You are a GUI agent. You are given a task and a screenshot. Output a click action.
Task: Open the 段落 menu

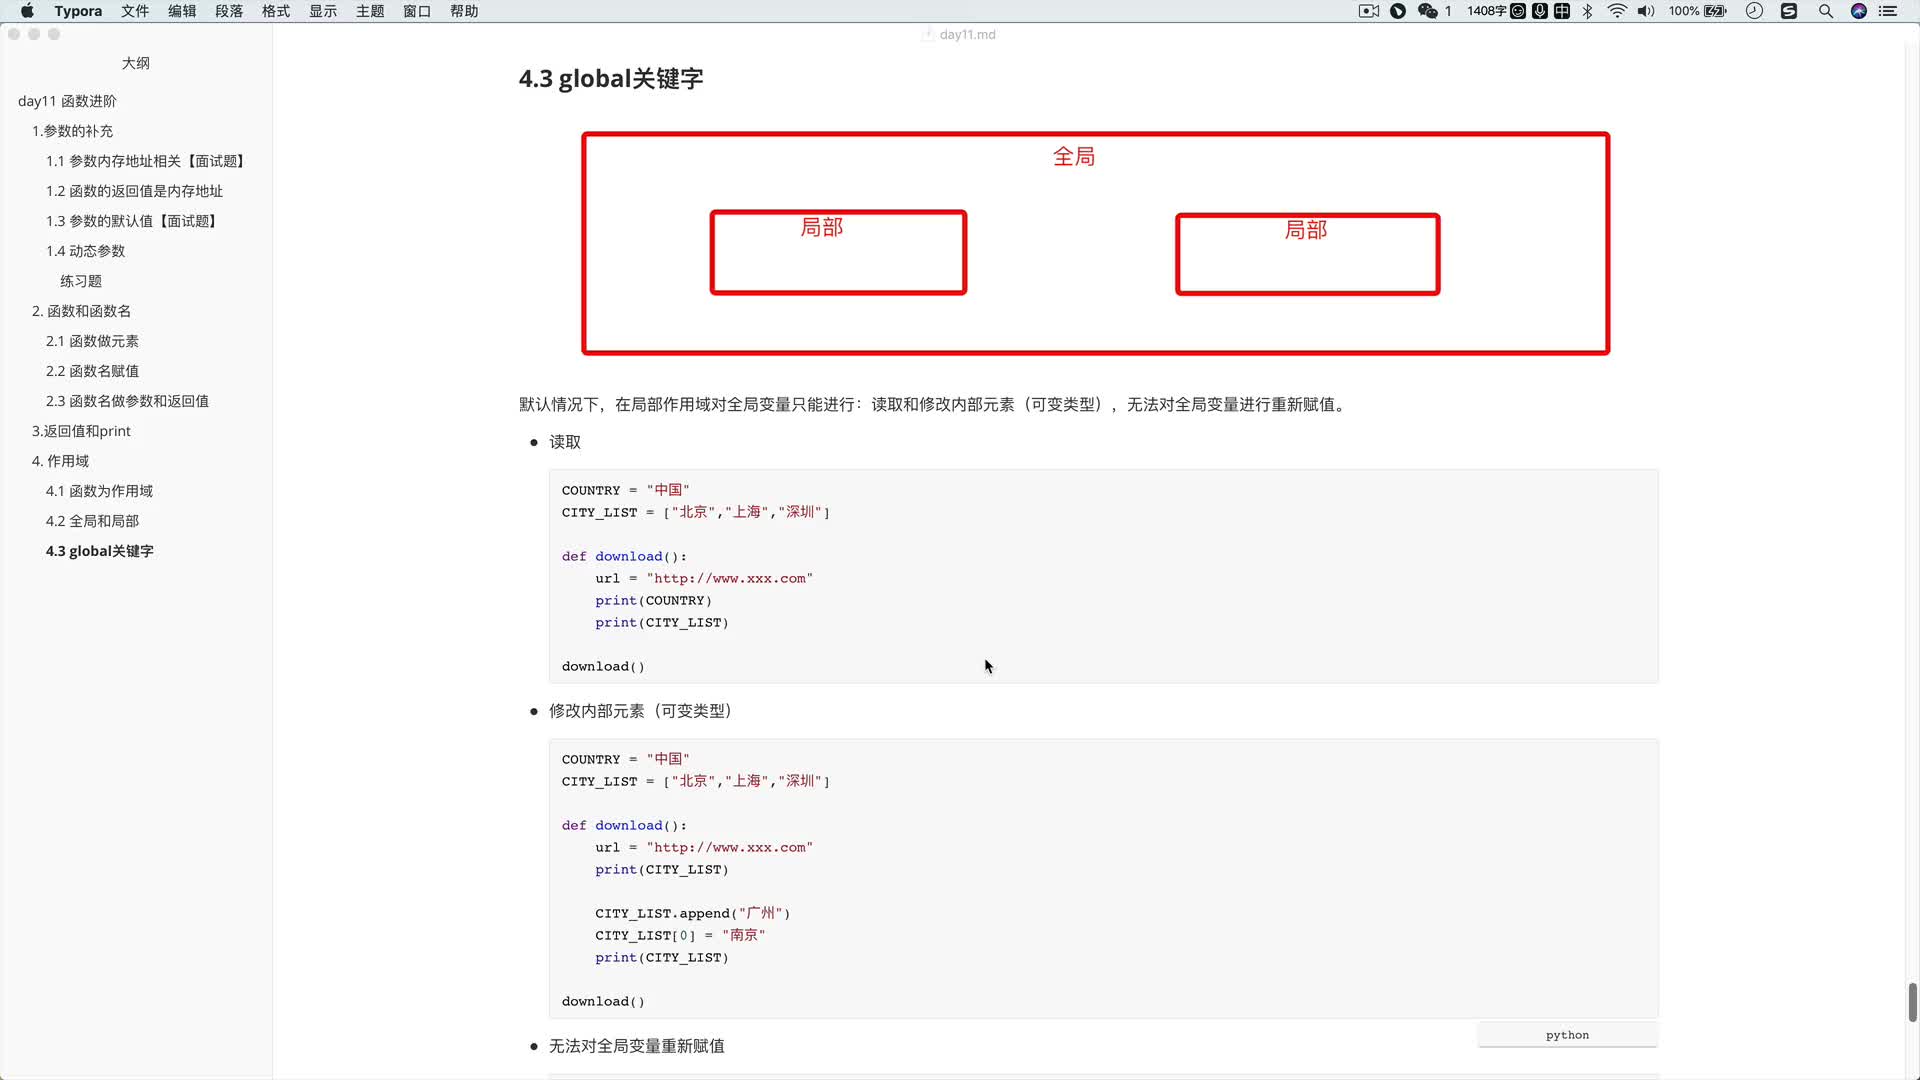[x=229, y=11]
